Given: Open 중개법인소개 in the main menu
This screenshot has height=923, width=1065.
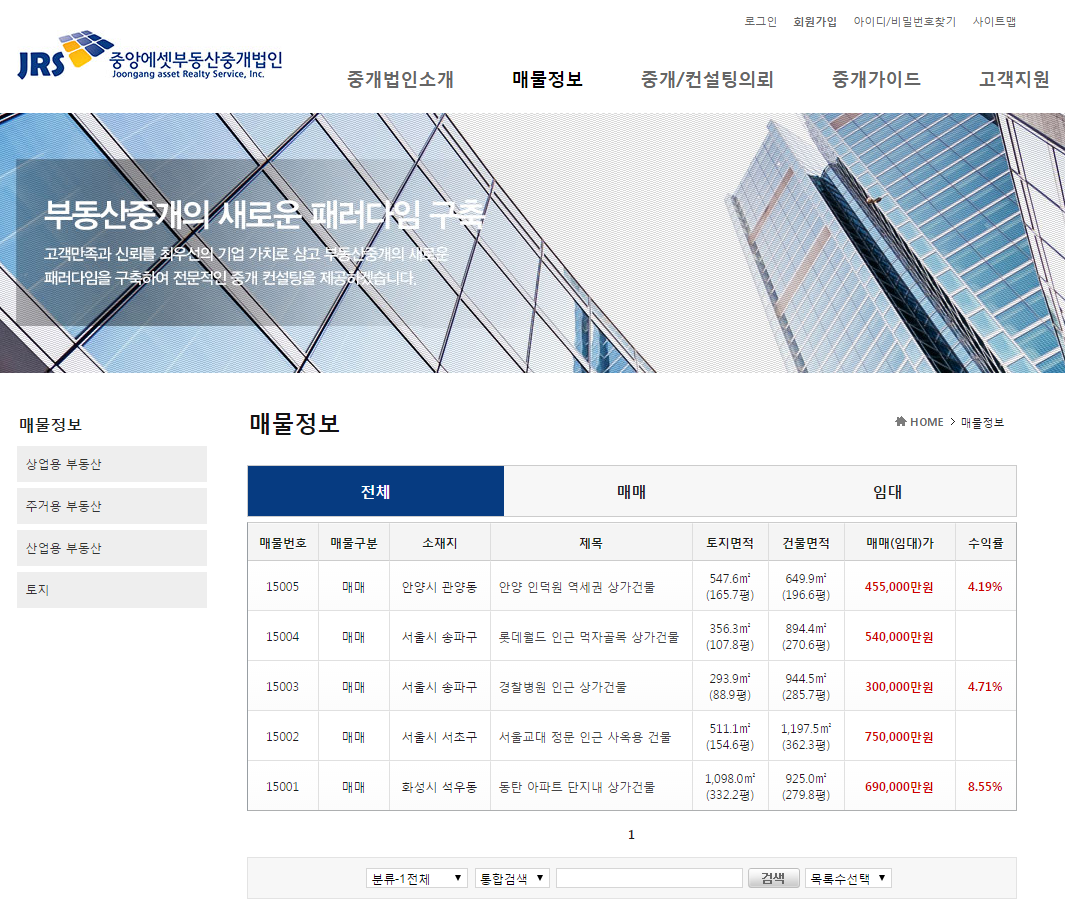Looking at the screenshot, I should (x=400, y=80).
